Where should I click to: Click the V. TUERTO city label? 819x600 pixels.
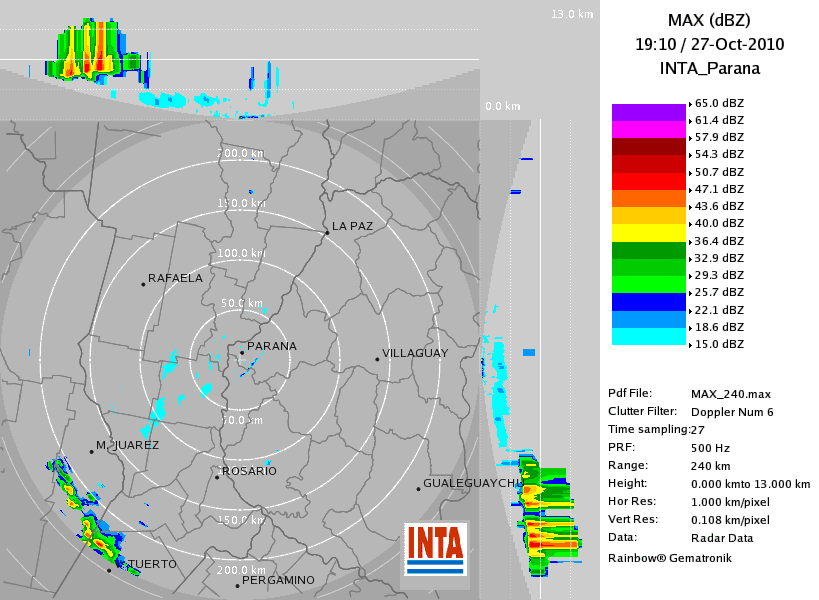(148, 564)
